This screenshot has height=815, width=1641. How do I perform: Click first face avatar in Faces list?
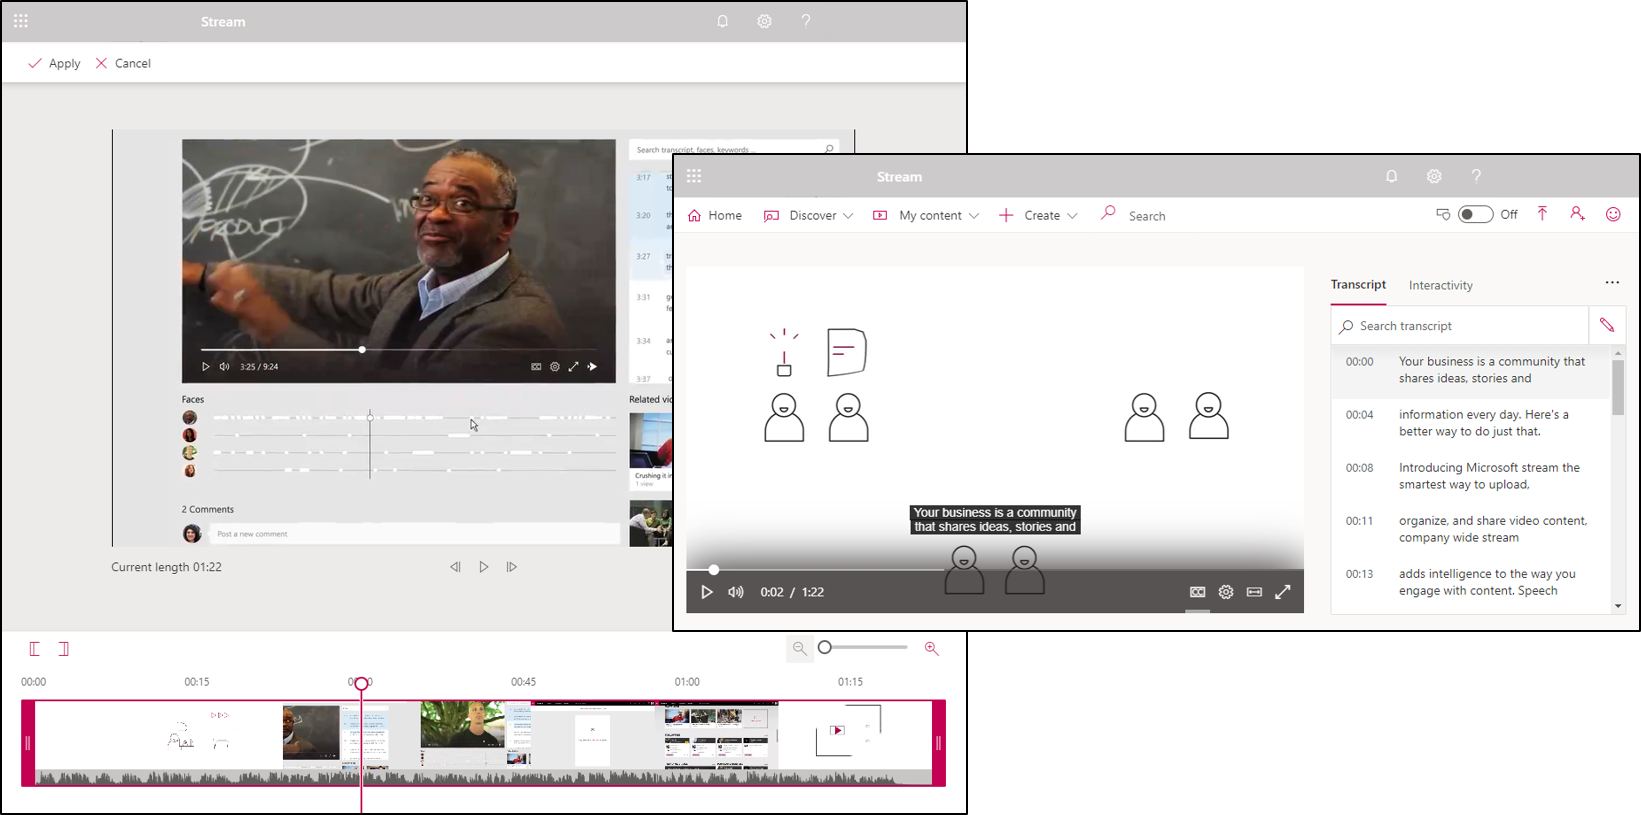(x=189, y=418)
